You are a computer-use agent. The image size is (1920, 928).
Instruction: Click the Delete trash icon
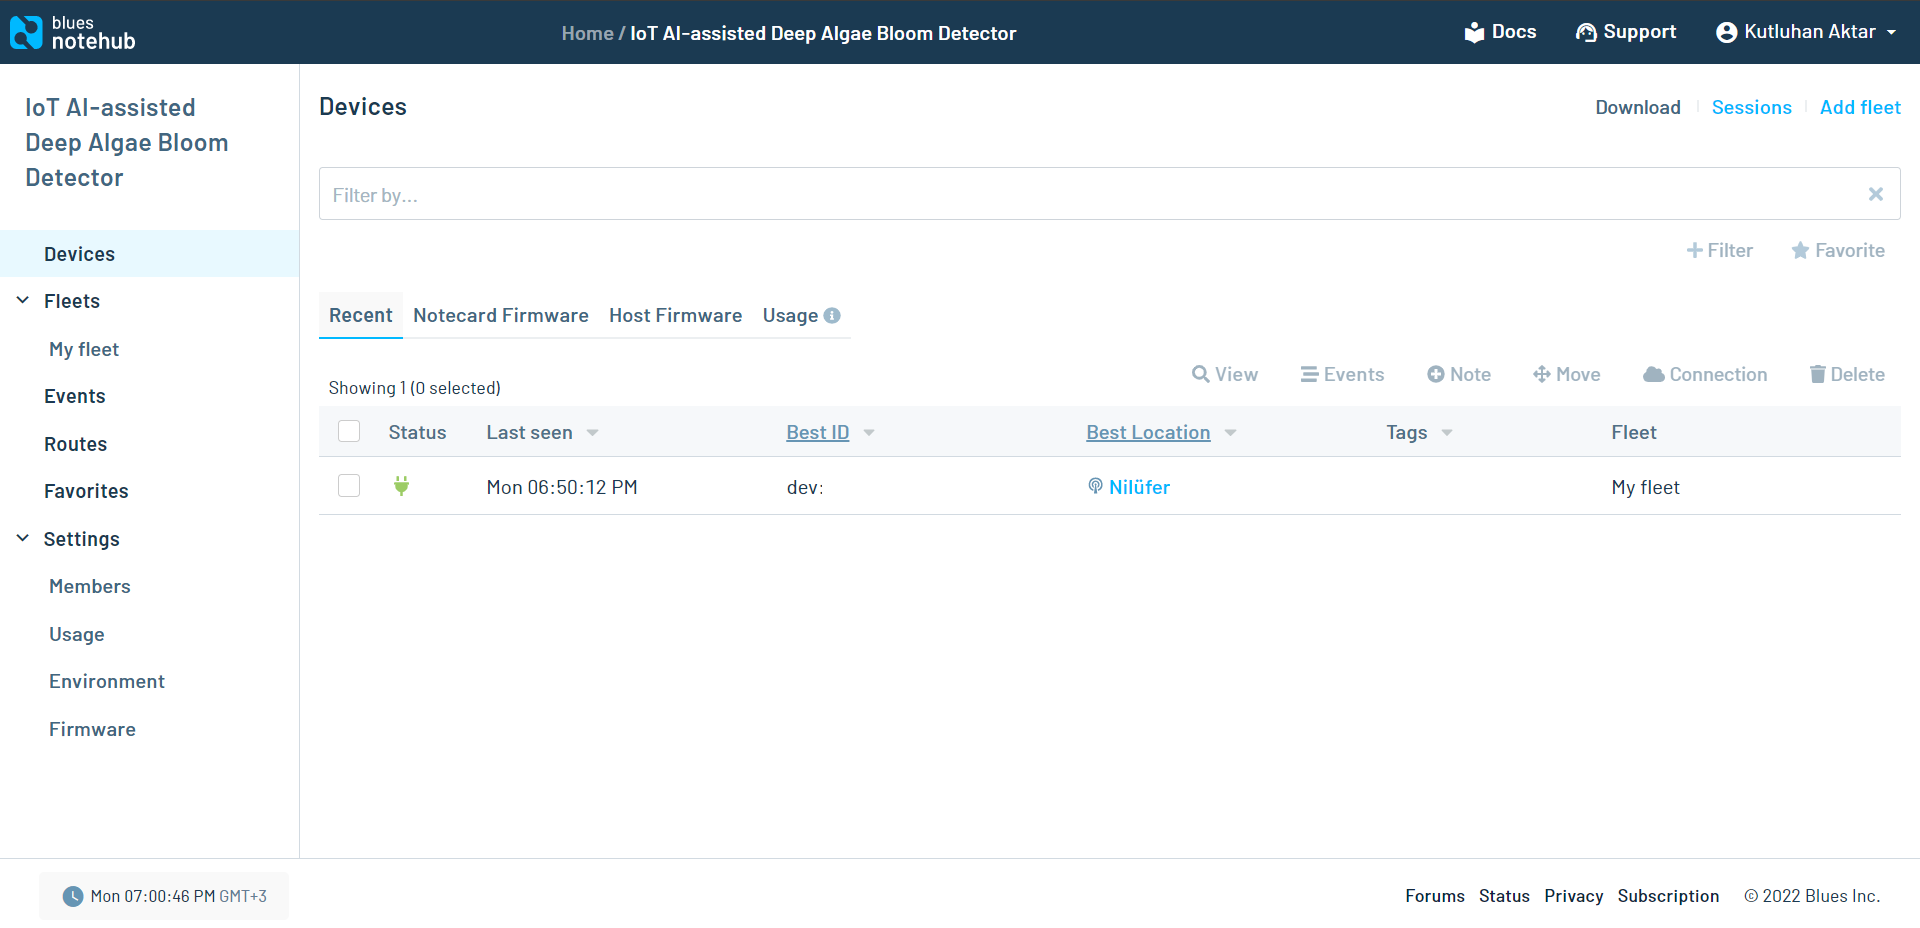1817,374
